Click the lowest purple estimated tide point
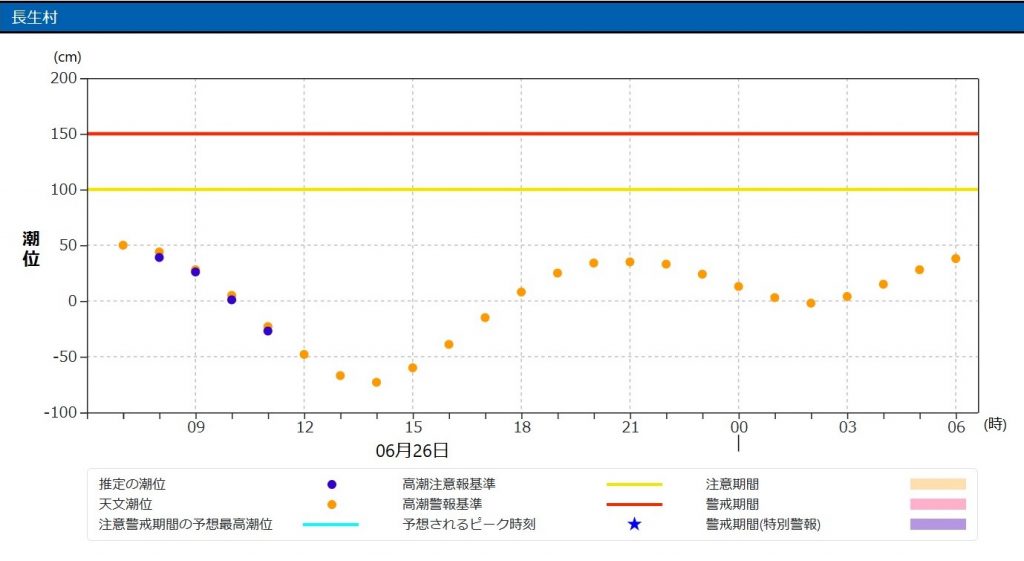The width and height of the screenshot is (1024, 561). point(268,331)
